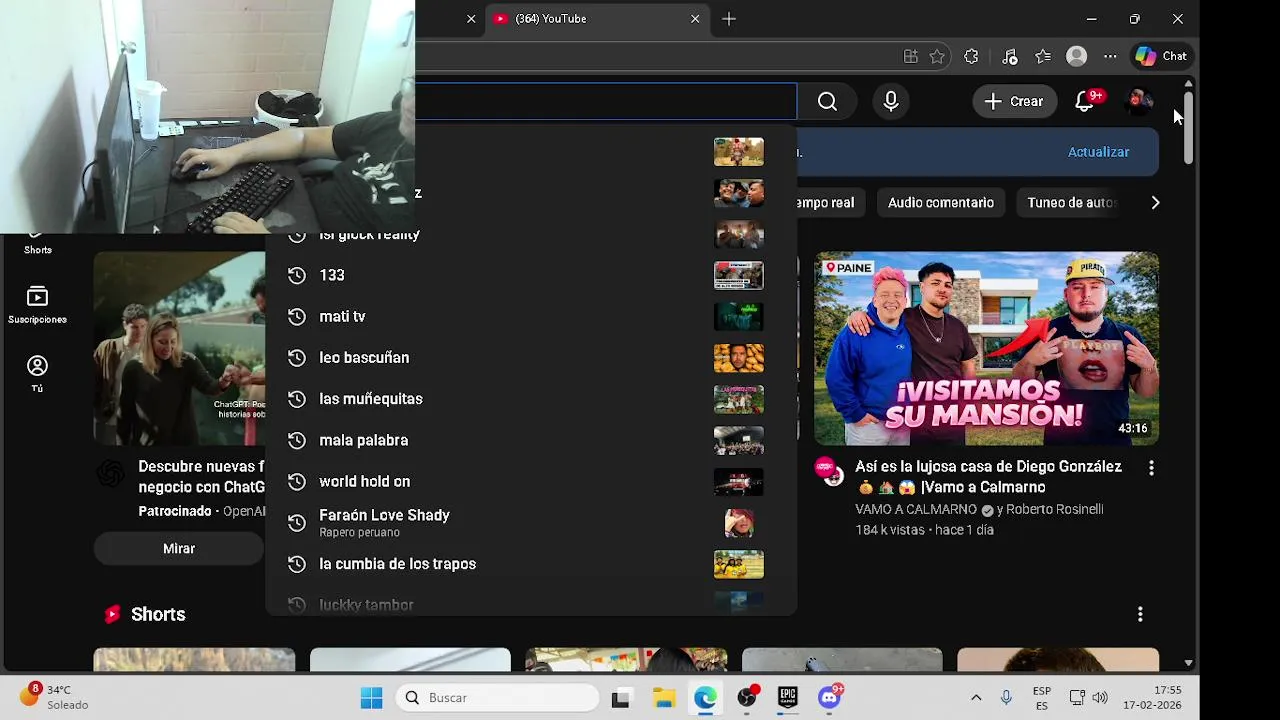The height and width of the screenshot is (720, 1280).
Task: Click Faraón Love Shady suggestion avatar
Action: (x=739, y=523)
